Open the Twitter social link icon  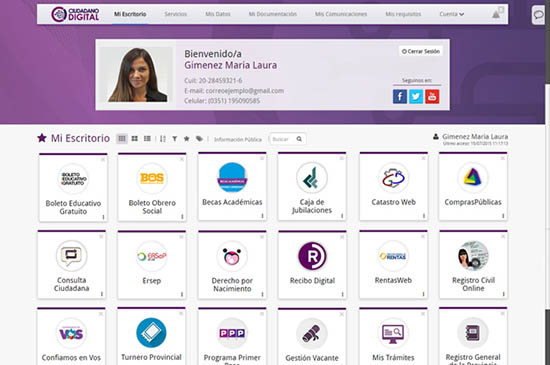tap(416, 97)
